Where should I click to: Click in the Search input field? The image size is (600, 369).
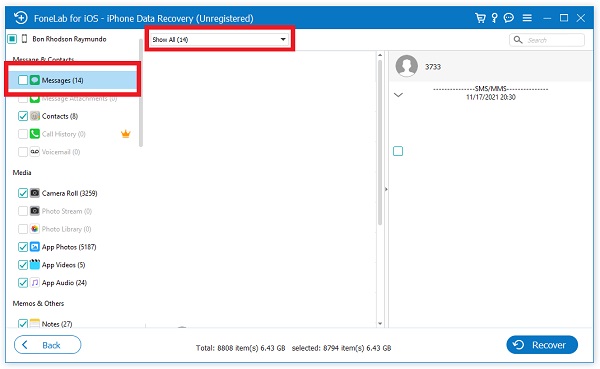(547, 40)
